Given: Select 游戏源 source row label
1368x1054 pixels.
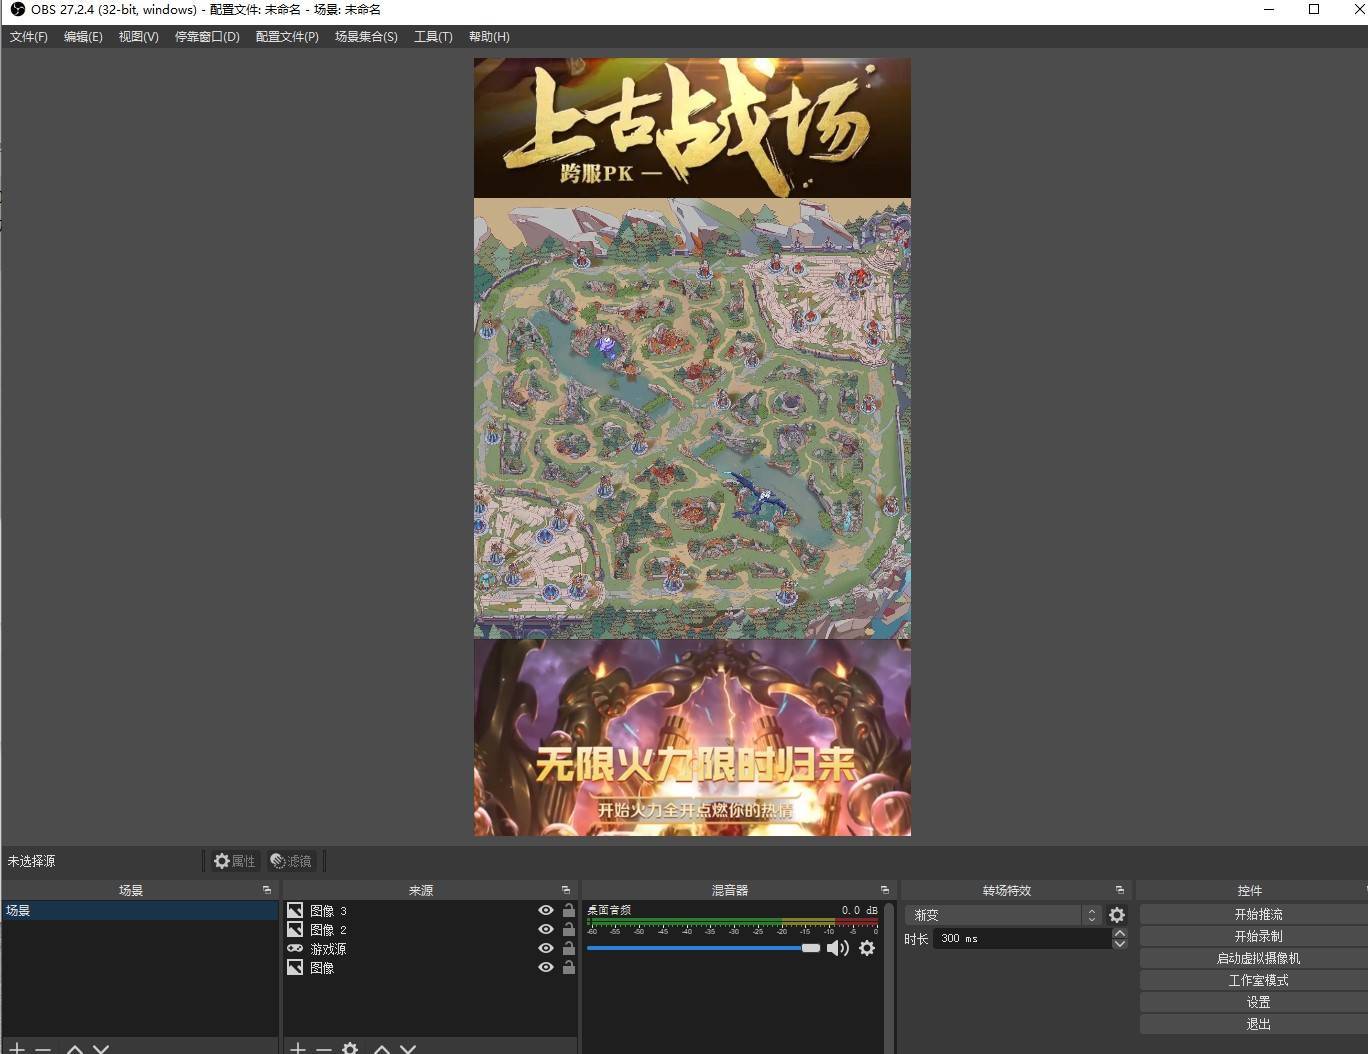Looking at the screenshot, I should (x=328, y=949).
